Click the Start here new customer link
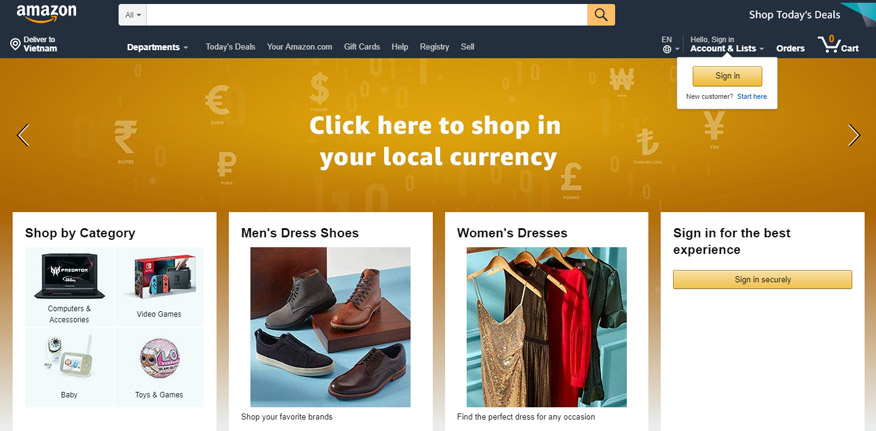The width and height of the screenshot is (876, 431). [x=753, y=97]
